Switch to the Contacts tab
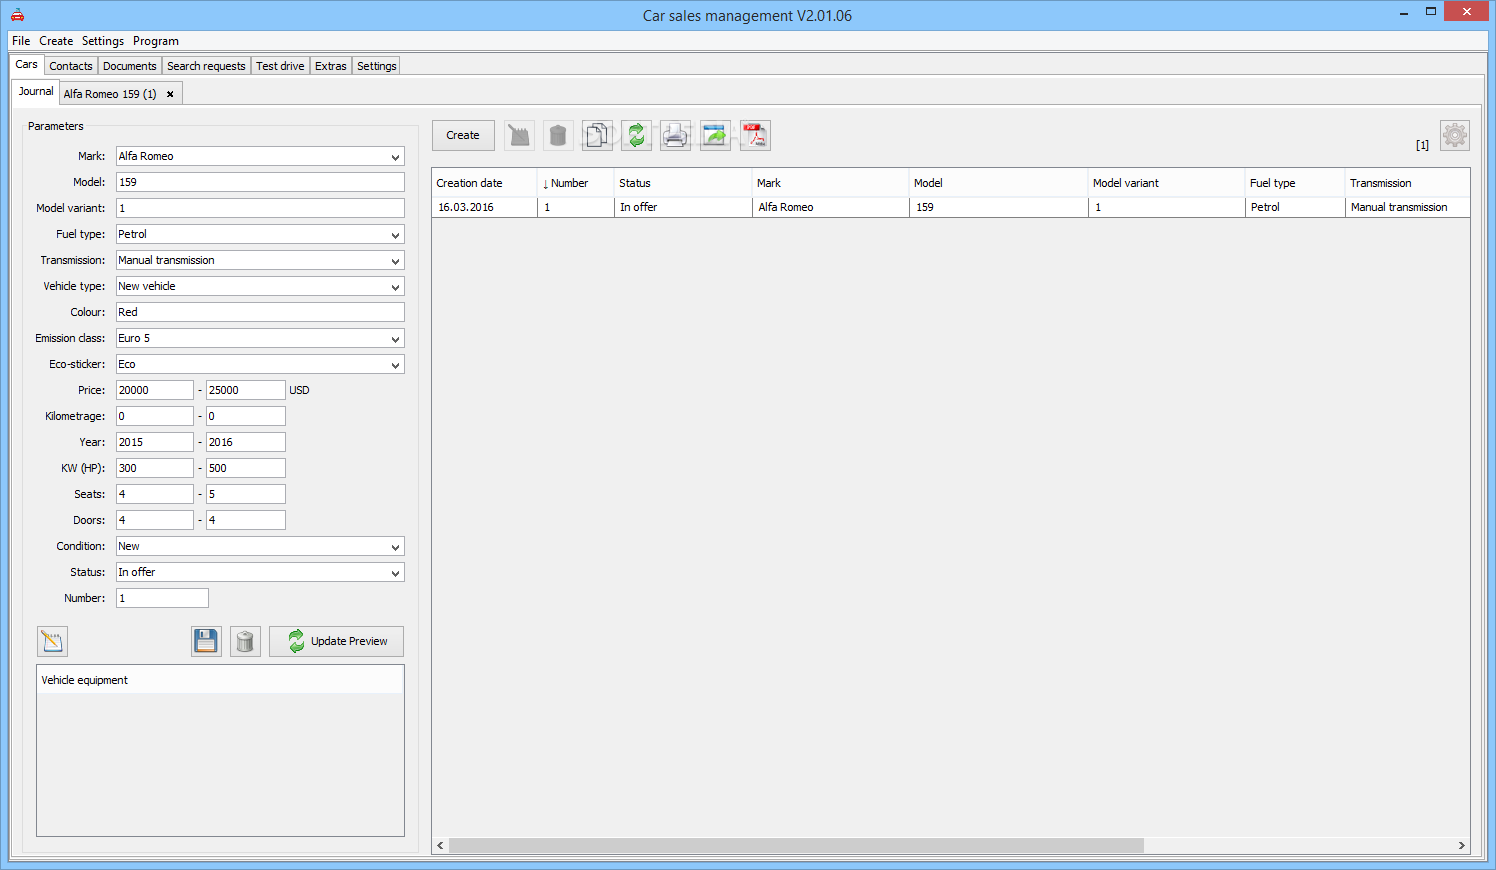The height and width of the screenshot is (870, 1496). coord(71,66)
